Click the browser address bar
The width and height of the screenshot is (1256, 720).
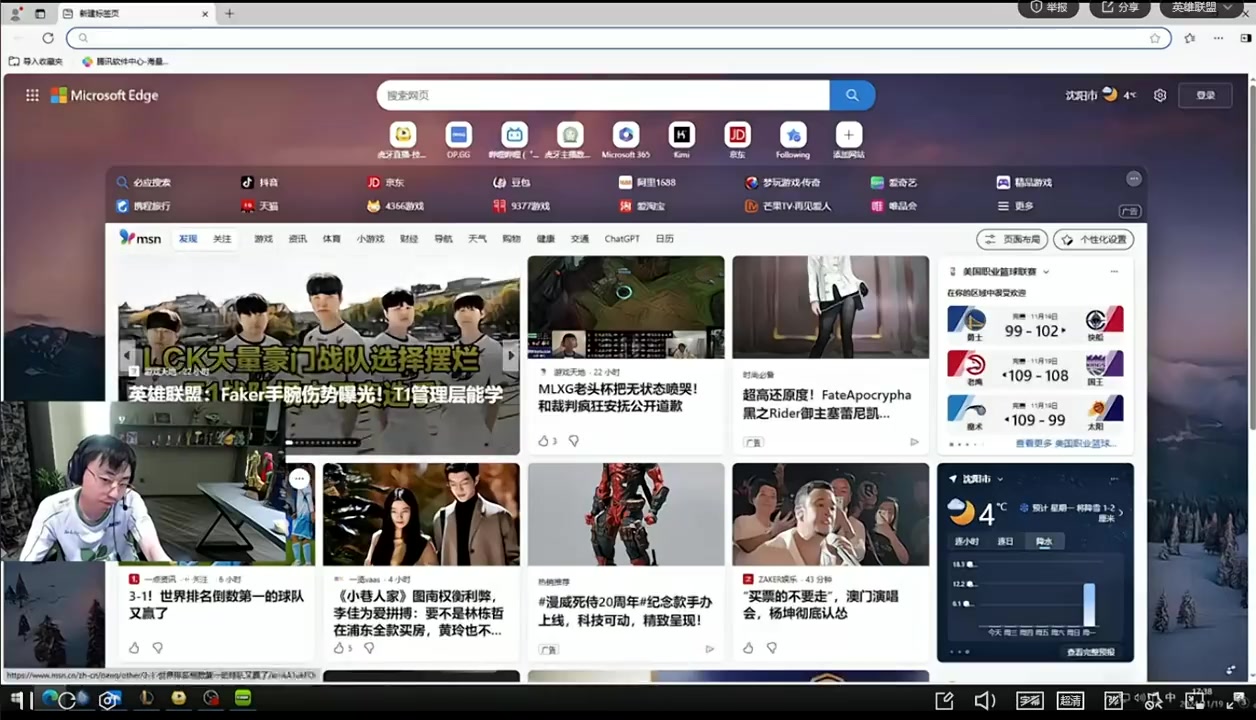pyautogui.click(x=618, y=38)
